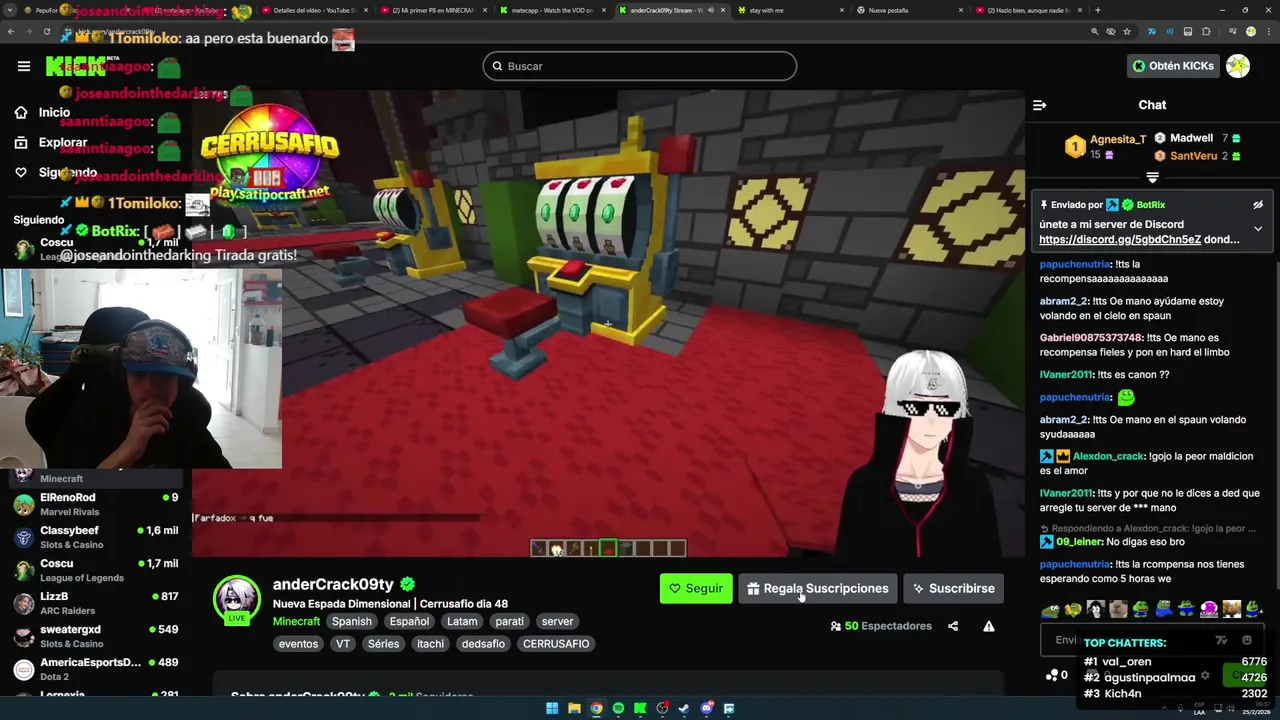Screen dimensions: 1280x720
Task: Click the Buscar search field
Action: [x=640, y=66]
